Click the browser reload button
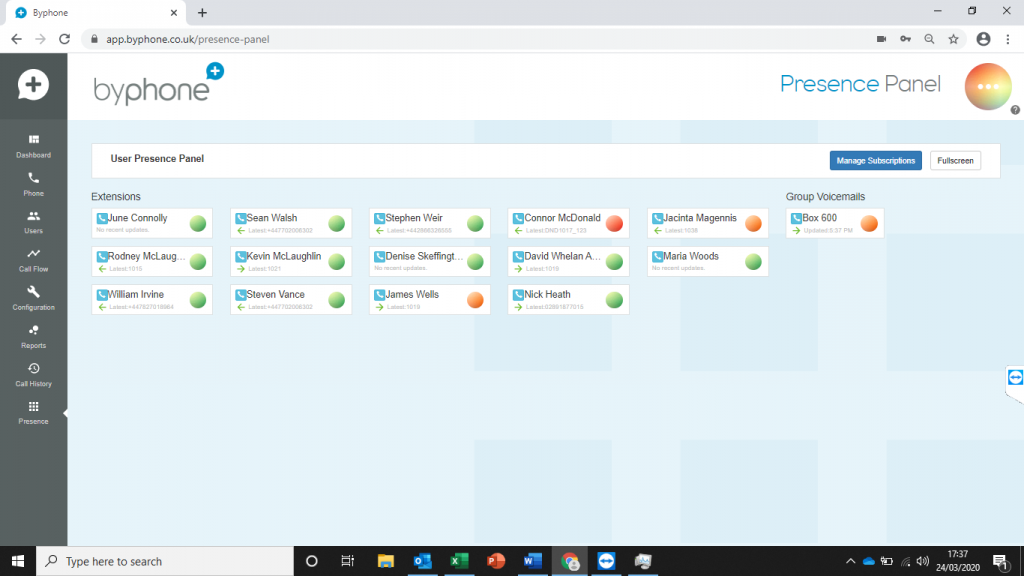This screenshot has height=576, width=1024. click(x=64, y=39)
